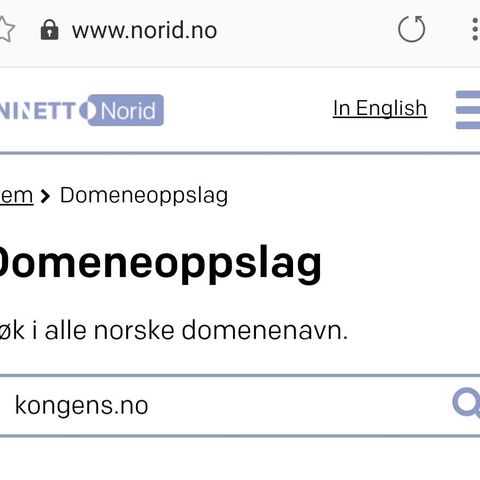
Task: Click the circular emblem between UNINETT and Norid
Action: (86, 111)
